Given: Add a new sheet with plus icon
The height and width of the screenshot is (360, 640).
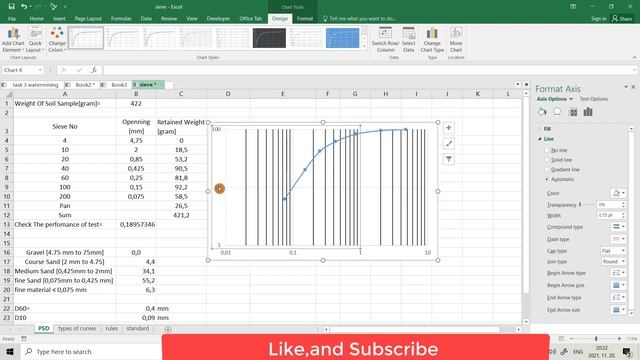Looking at the screenshot, I should point(168,329).
